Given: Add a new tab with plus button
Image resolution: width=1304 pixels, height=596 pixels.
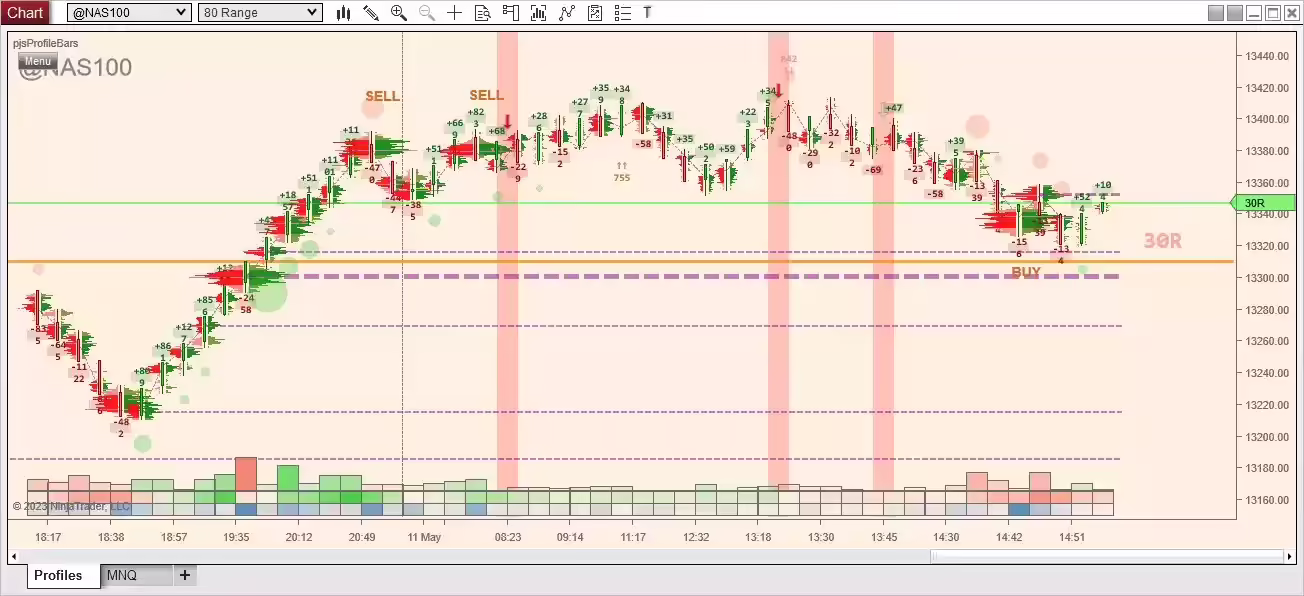Looking at the screenshot, I should (185, 575).
